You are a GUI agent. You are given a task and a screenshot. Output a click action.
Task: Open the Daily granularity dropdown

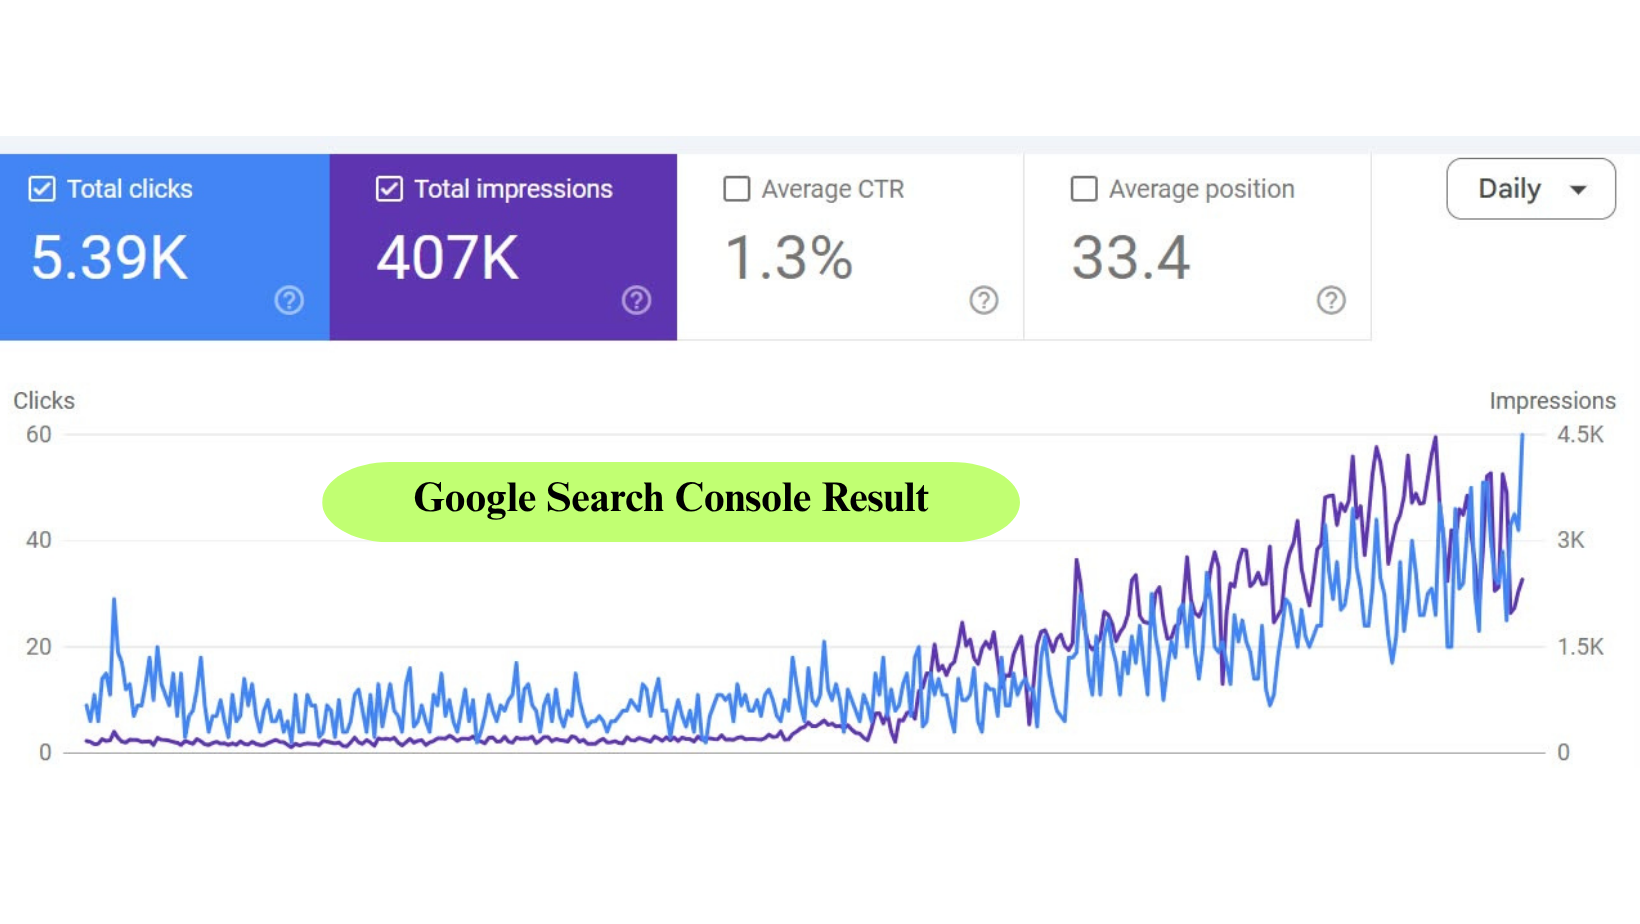click(x=1531, y=188)
